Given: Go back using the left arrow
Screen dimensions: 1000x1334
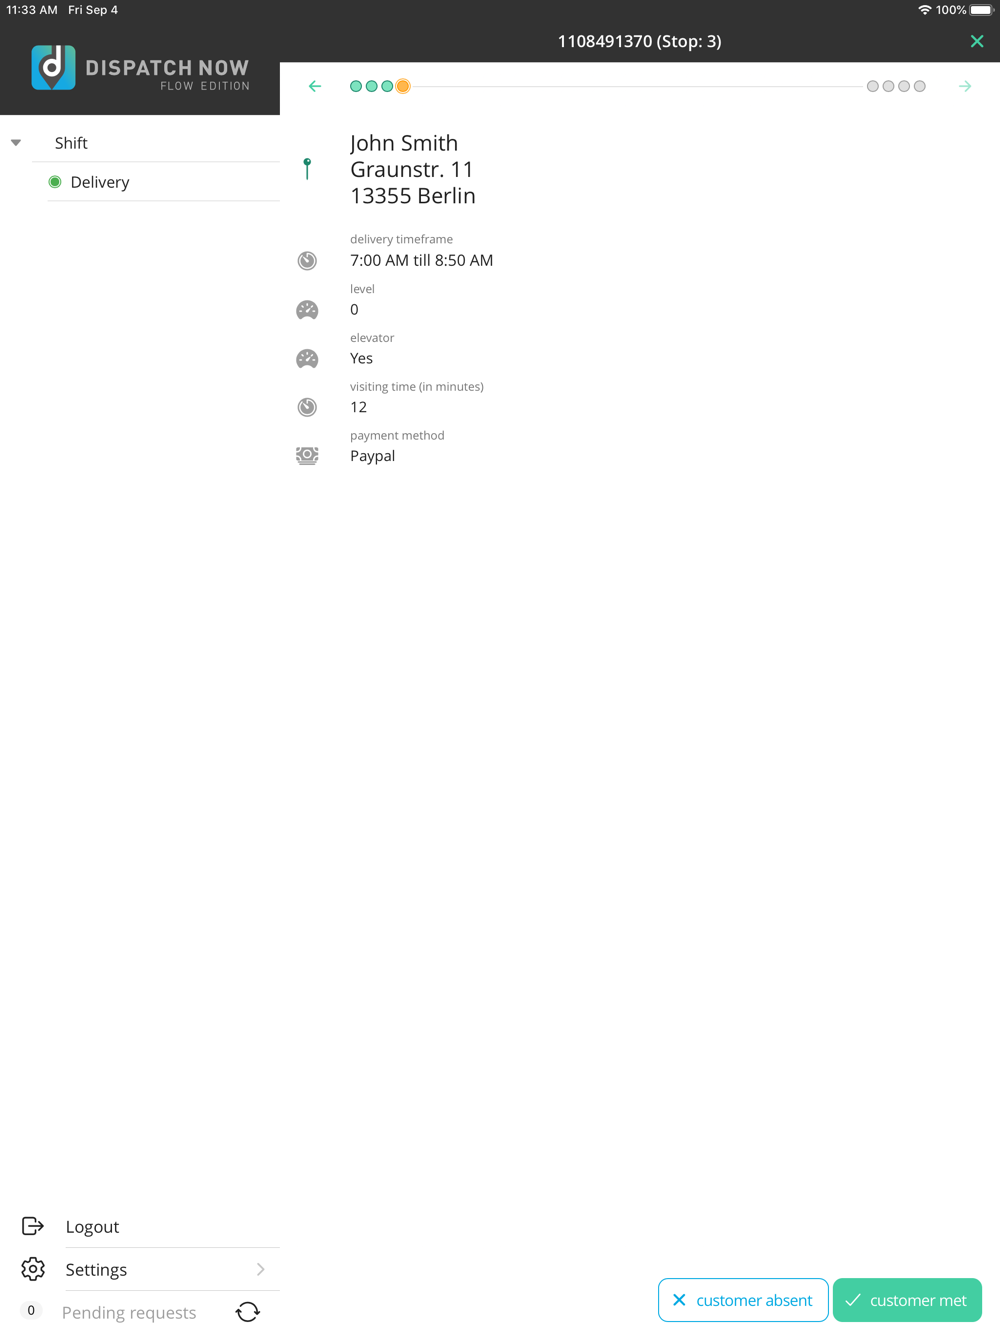Looking at the screenshot, I should point(315,86).
